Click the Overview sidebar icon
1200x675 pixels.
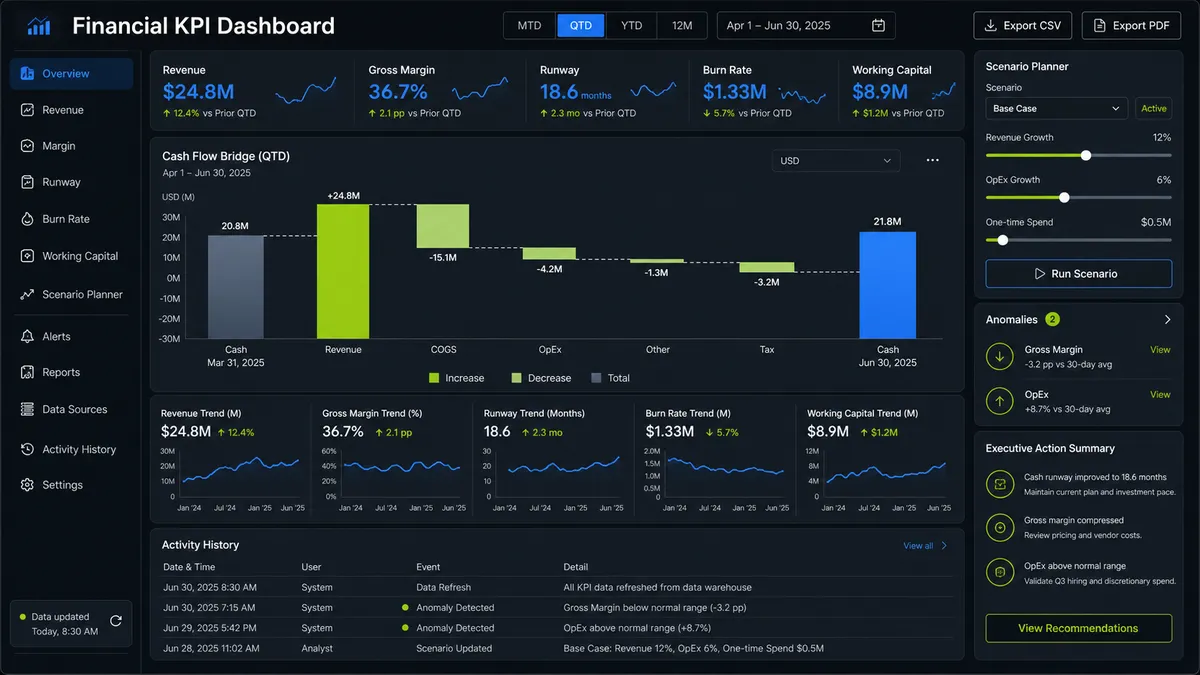point(27,73)
